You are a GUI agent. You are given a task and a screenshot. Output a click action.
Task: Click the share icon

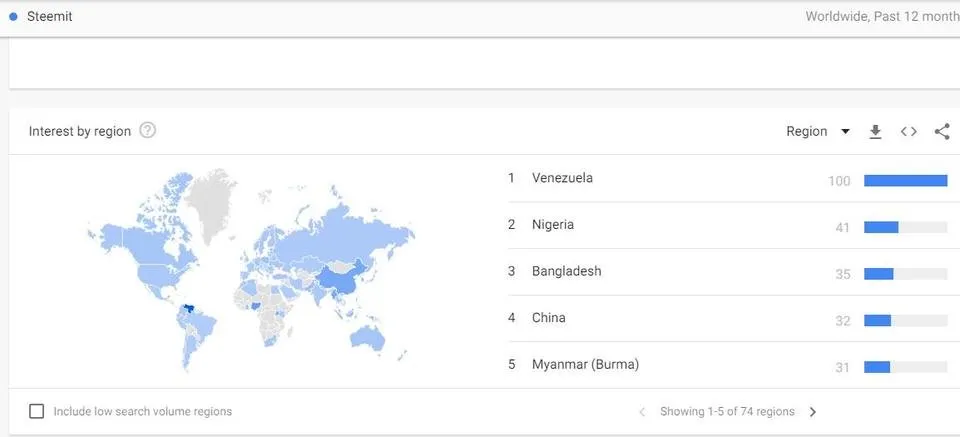click(942, 132)
